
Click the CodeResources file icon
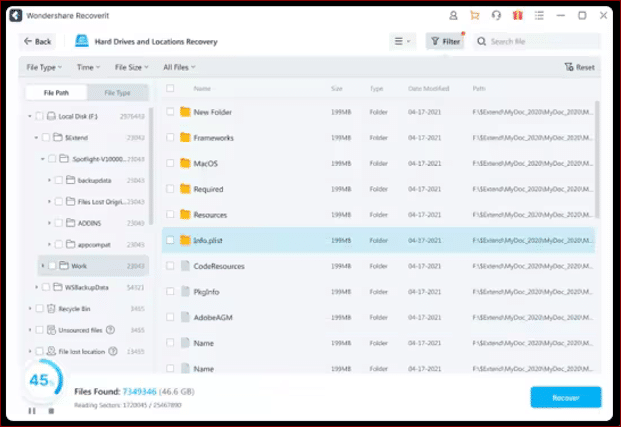point(185,266)
